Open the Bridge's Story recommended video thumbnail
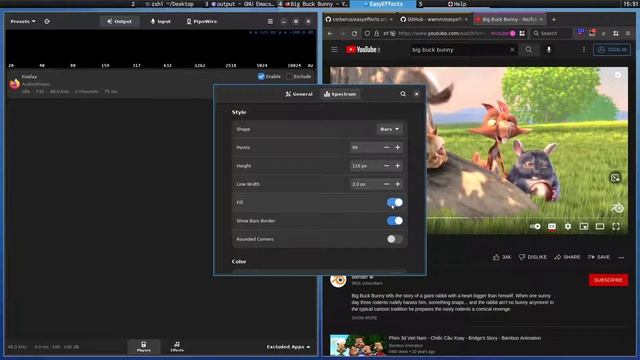The width and height of the screenshot is (640, 360). [x=357, y=345]
